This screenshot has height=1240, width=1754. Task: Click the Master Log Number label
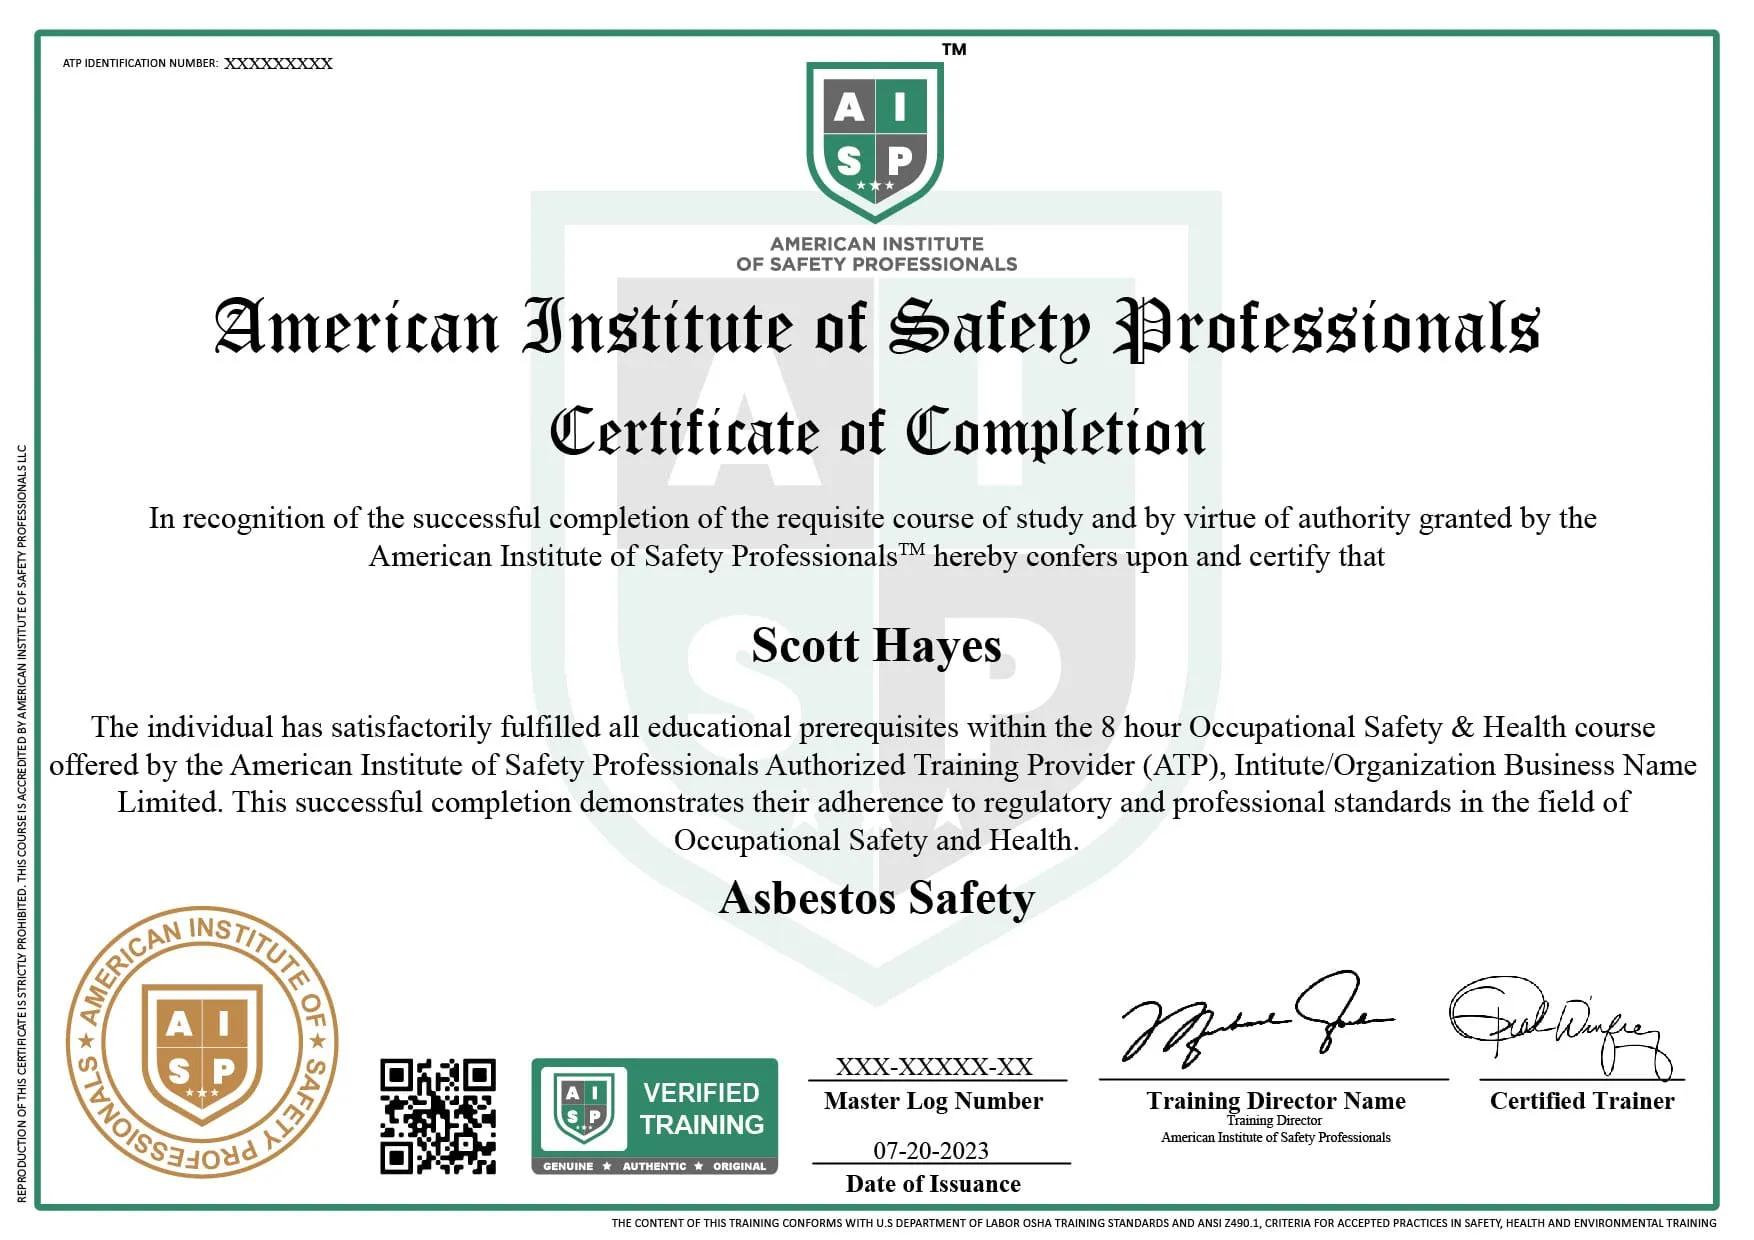click(933, 1101)
